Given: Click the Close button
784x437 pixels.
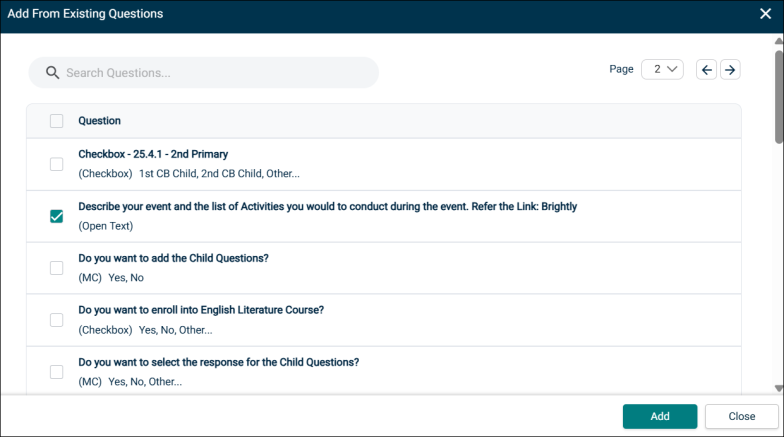Looking at the screenshot, I should 742,416.
